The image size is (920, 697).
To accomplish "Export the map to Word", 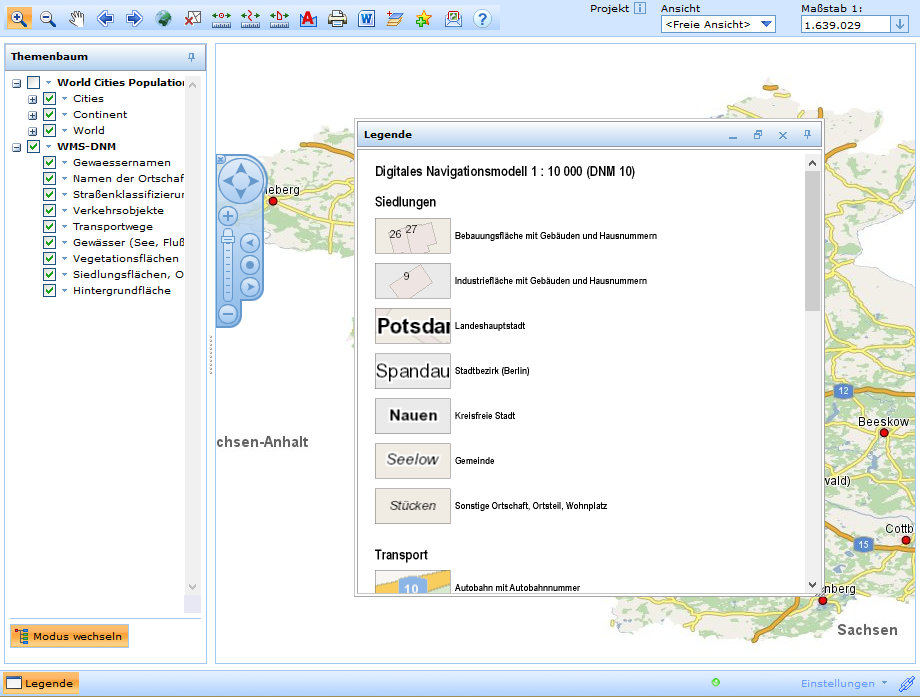I will coord(366,18).
